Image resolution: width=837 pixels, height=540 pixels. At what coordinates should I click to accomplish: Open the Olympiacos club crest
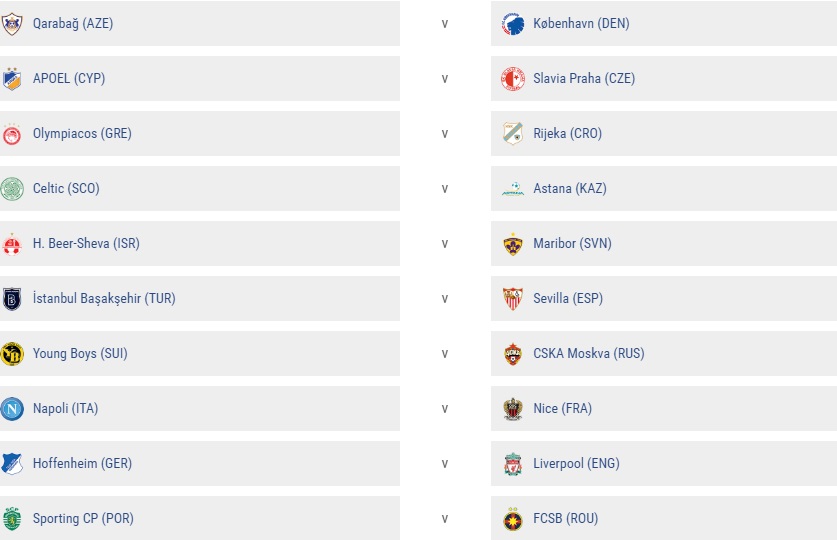[x=12, y=133]
